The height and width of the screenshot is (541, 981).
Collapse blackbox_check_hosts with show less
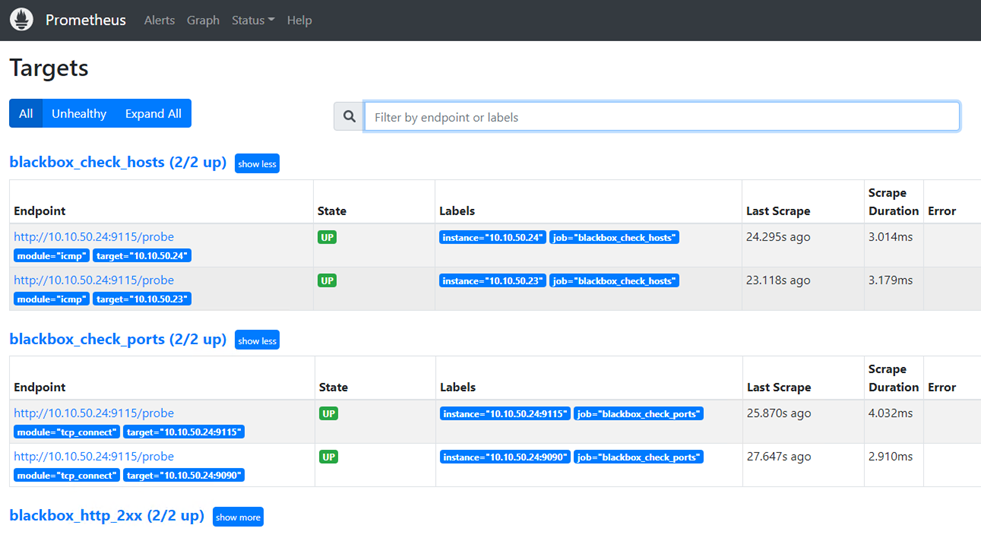coord(257,163)
